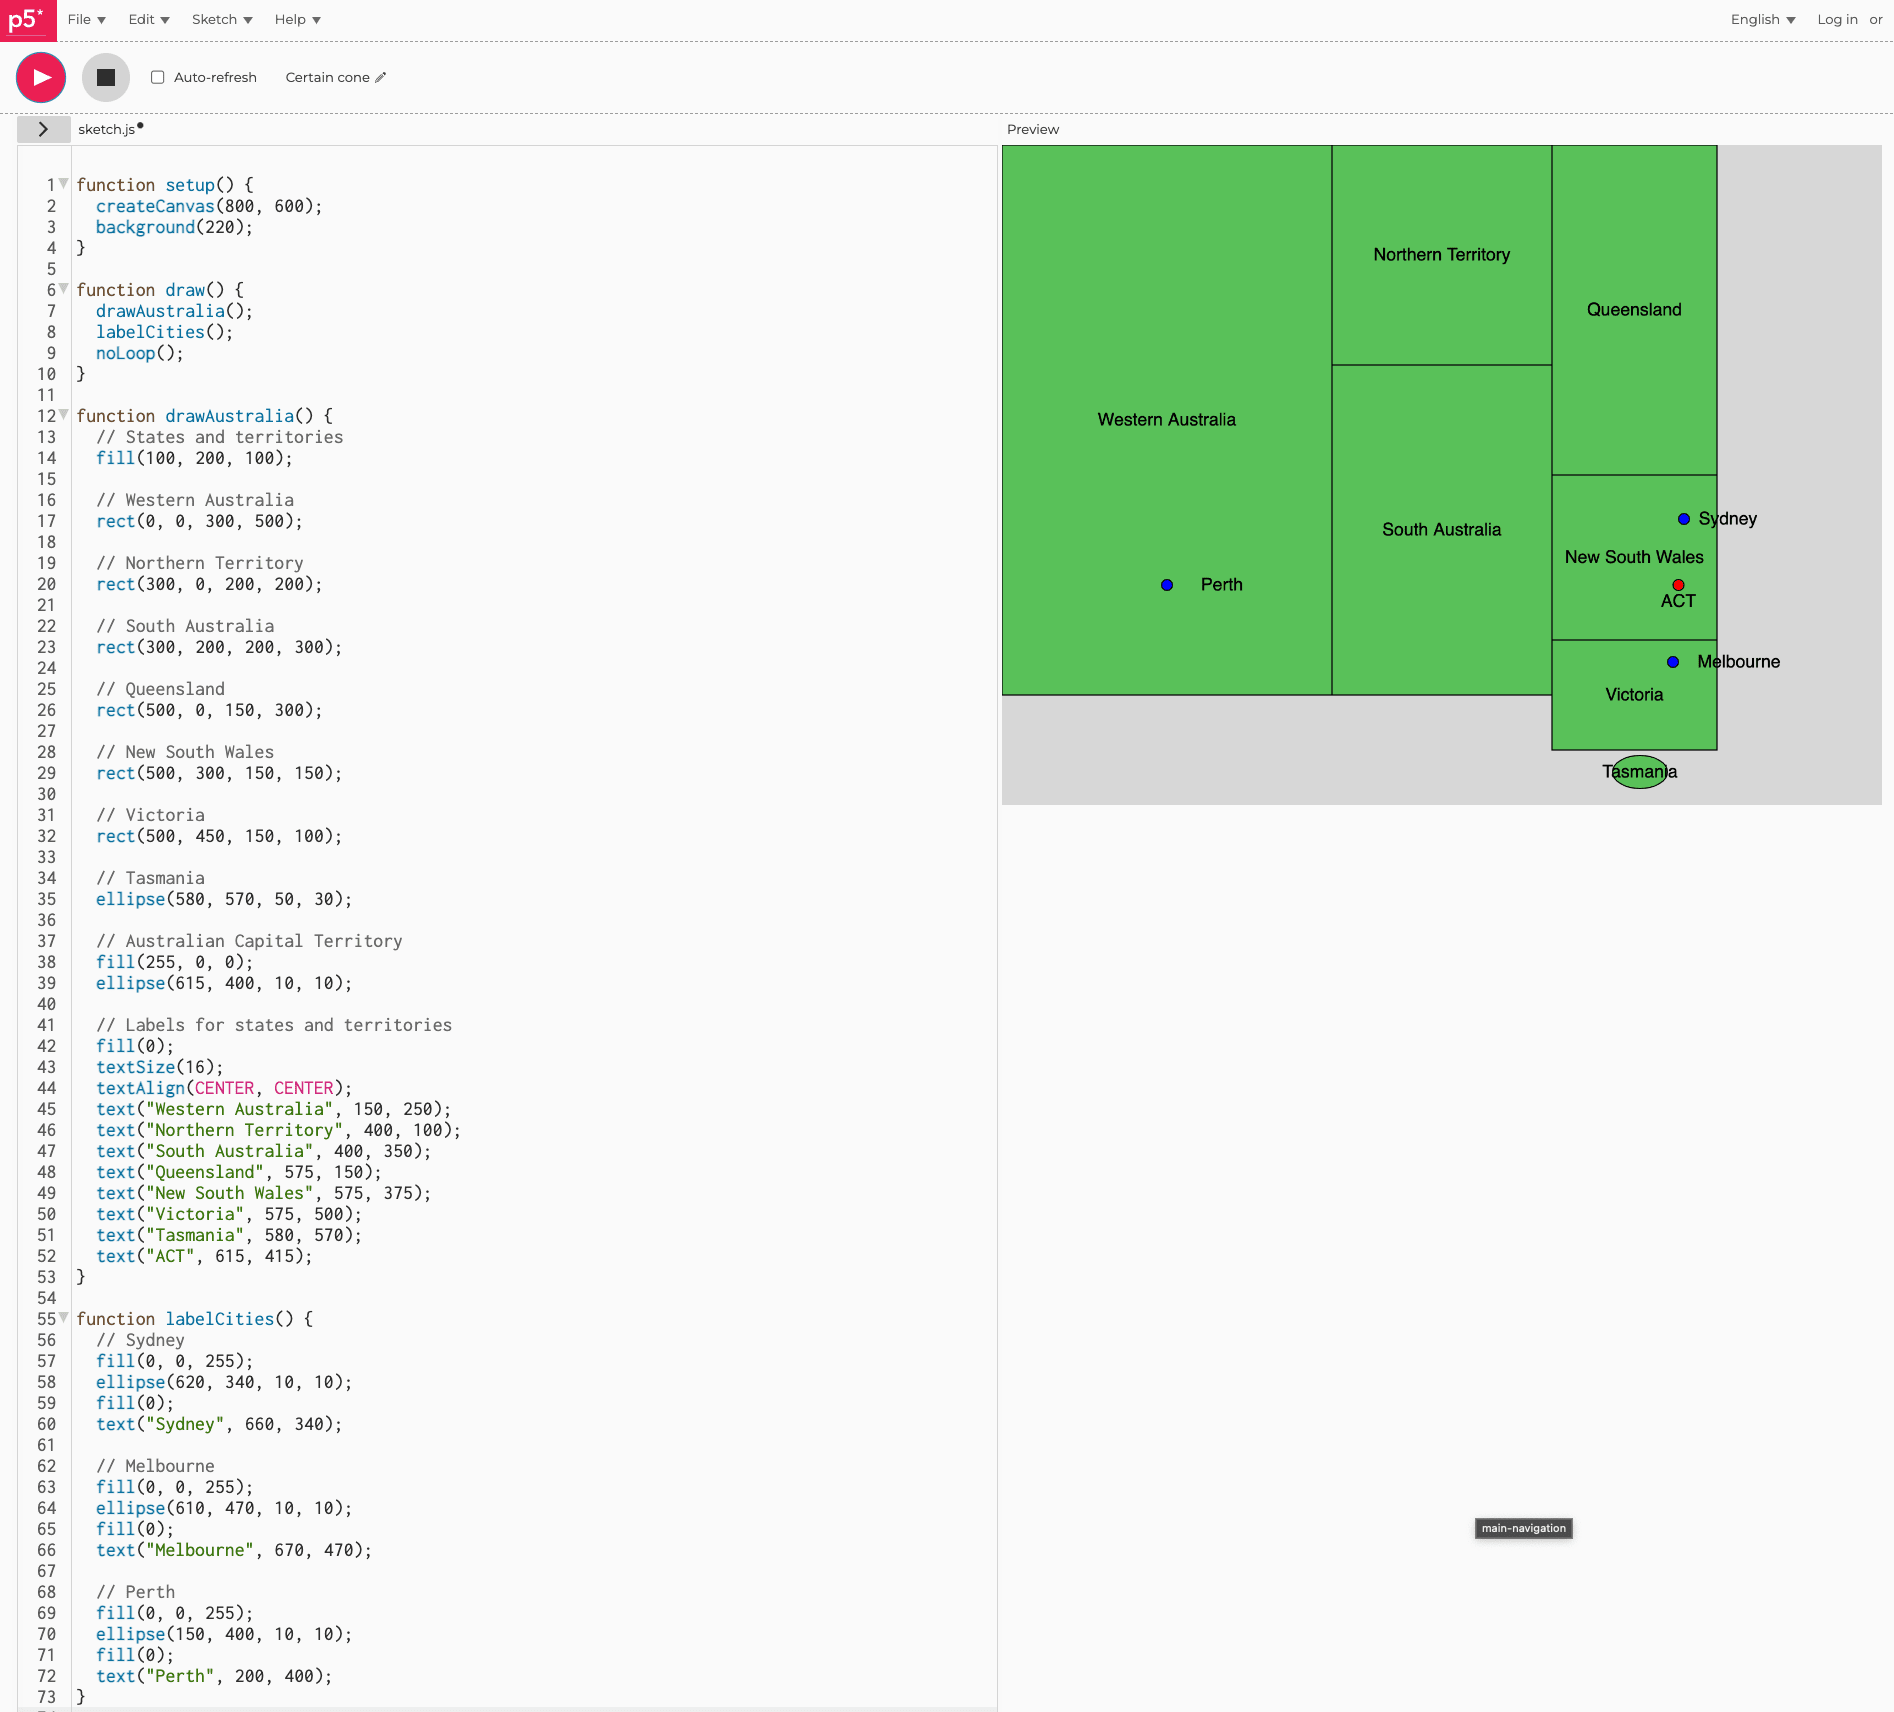The image size is (1894, 1712).
Task: Click the Log in link
Action: click(1836, 19)
